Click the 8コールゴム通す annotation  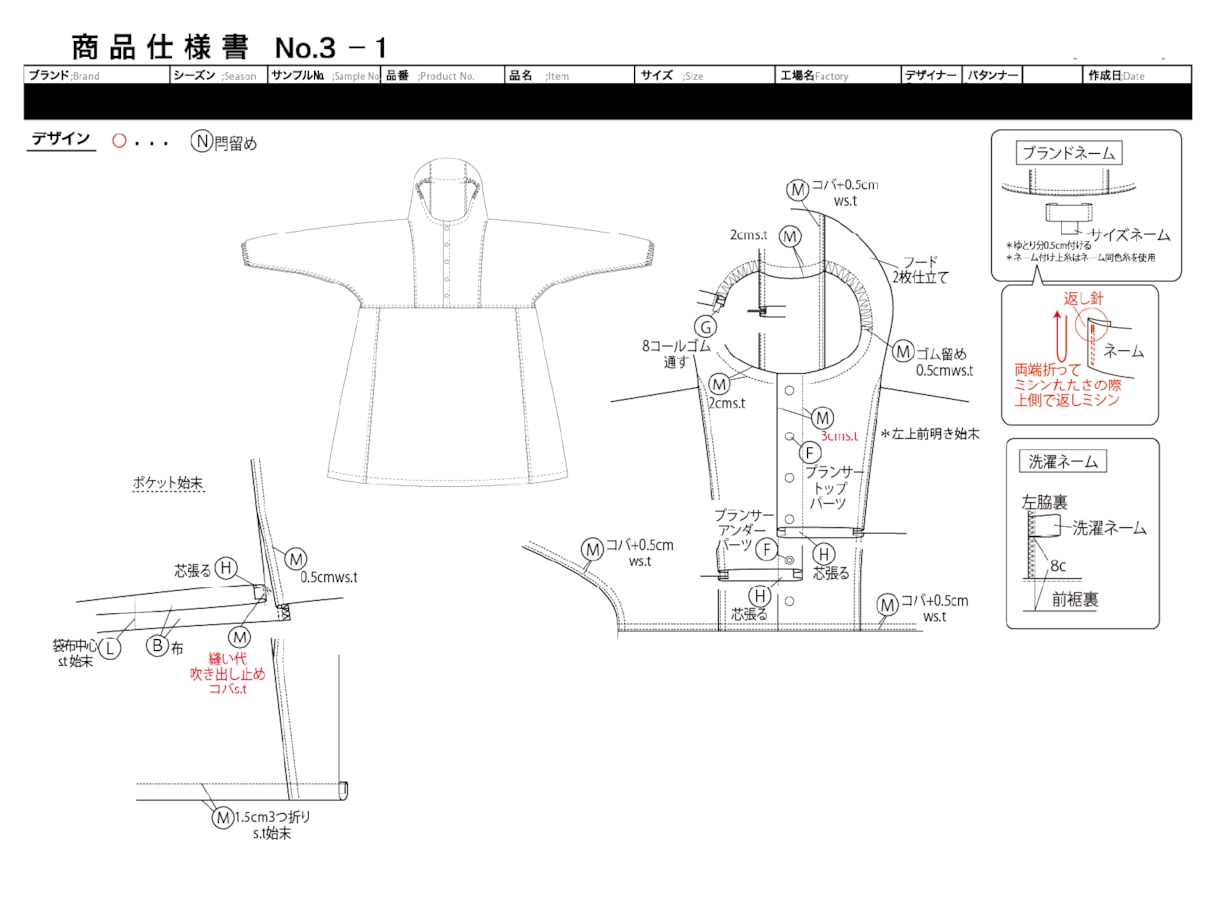tap(675, 355)
